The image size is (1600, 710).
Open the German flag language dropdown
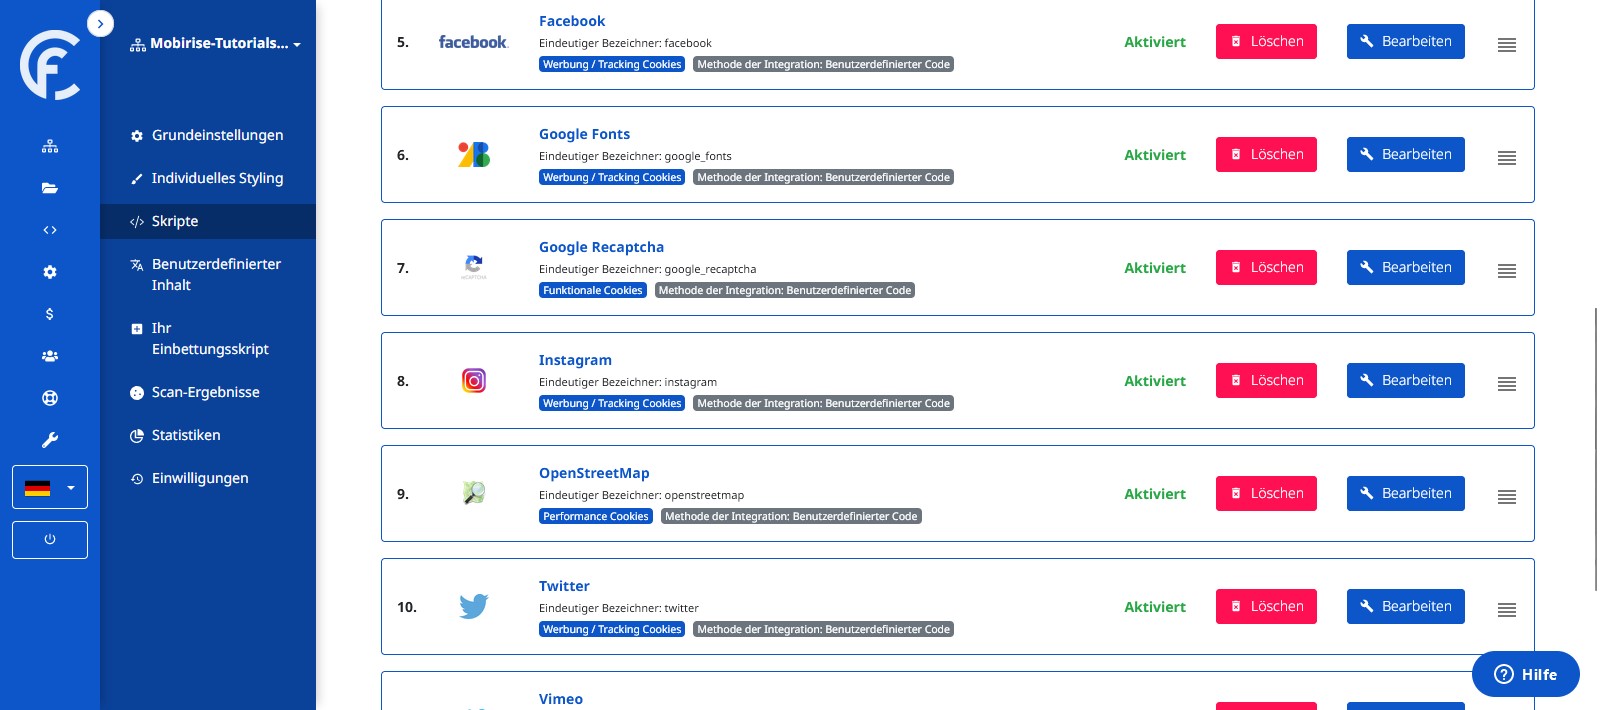coord(50,488)
